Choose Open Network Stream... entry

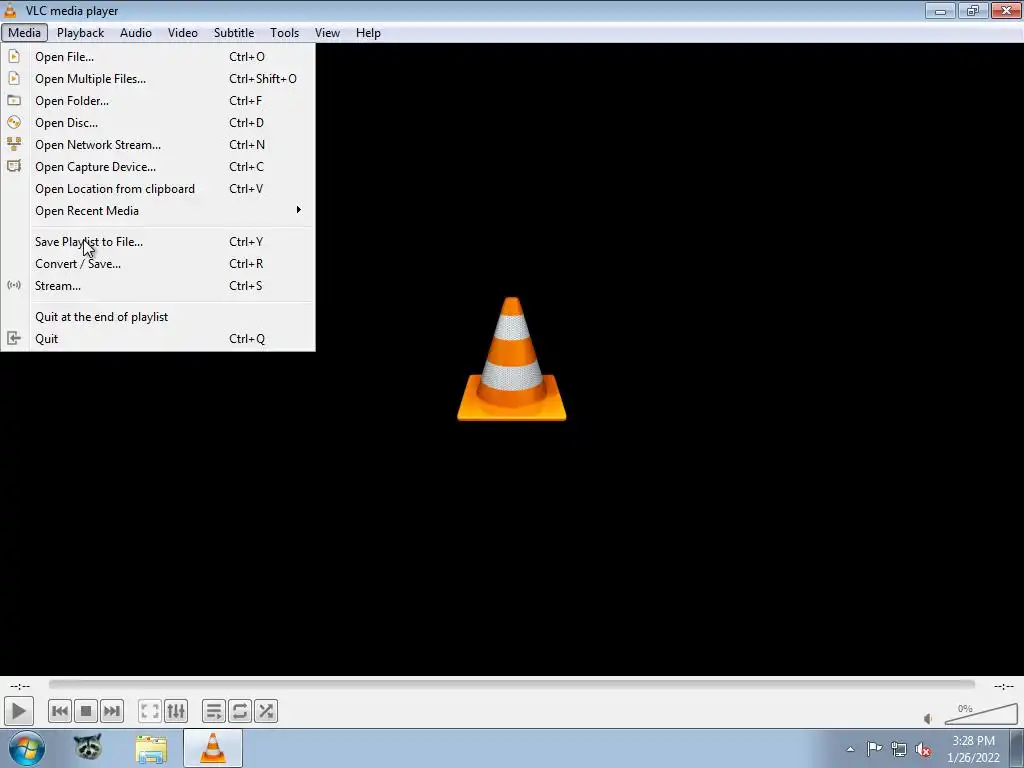click(158, 144)
